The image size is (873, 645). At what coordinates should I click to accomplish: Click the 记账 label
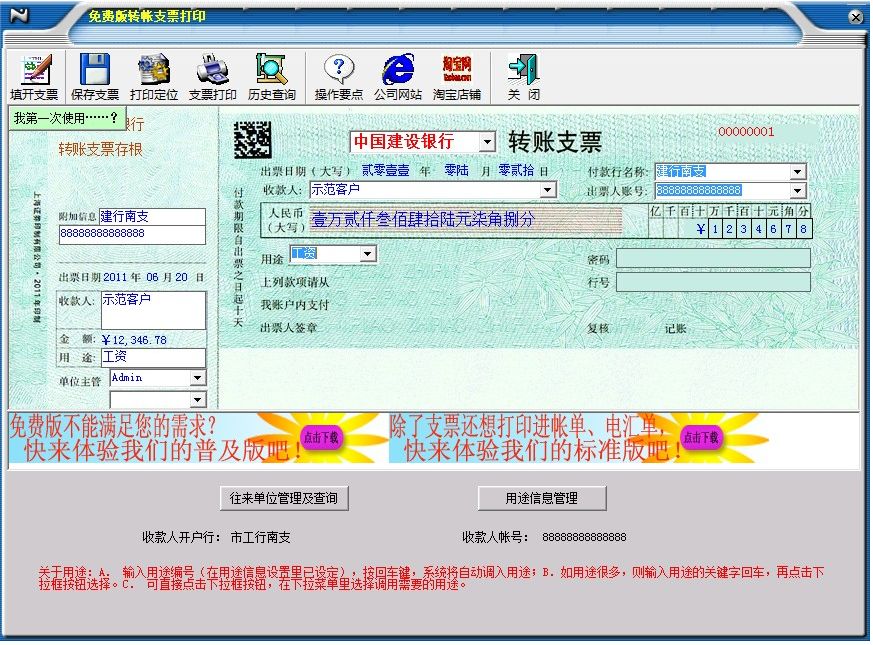pyautogui.click(x=675, y=329)
